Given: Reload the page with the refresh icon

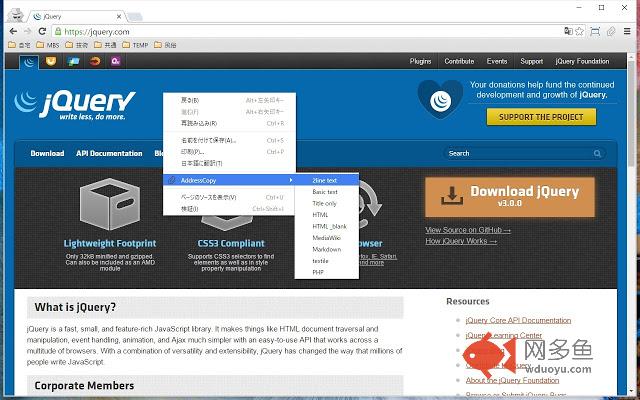Looking at the screenshot, I should pyautogui.click(x=42, y=31).
